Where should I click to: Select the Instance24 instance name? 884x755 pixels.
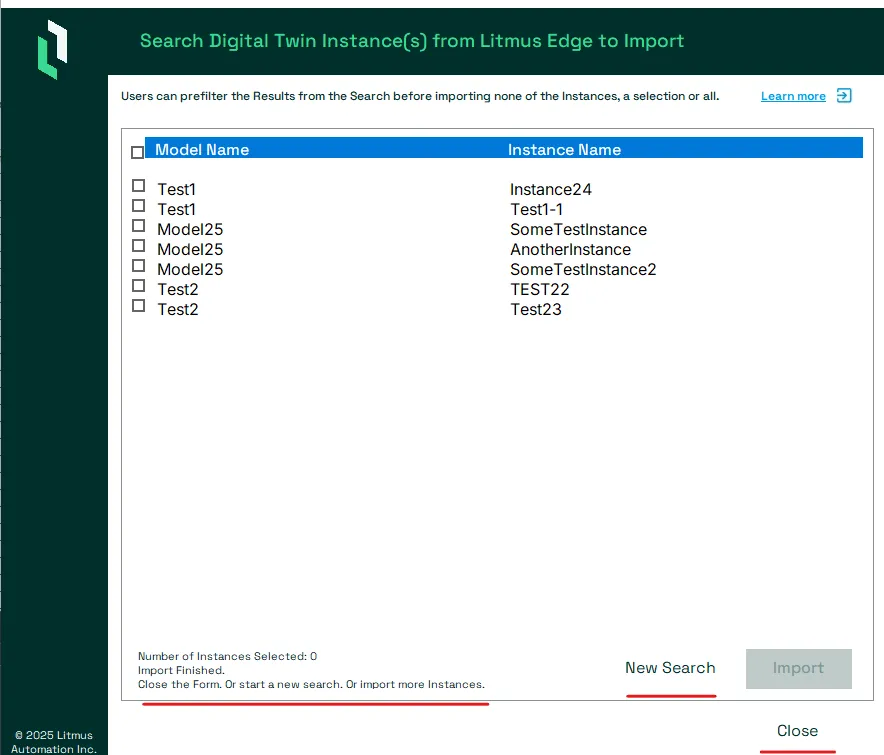click(x=551, y=189)
